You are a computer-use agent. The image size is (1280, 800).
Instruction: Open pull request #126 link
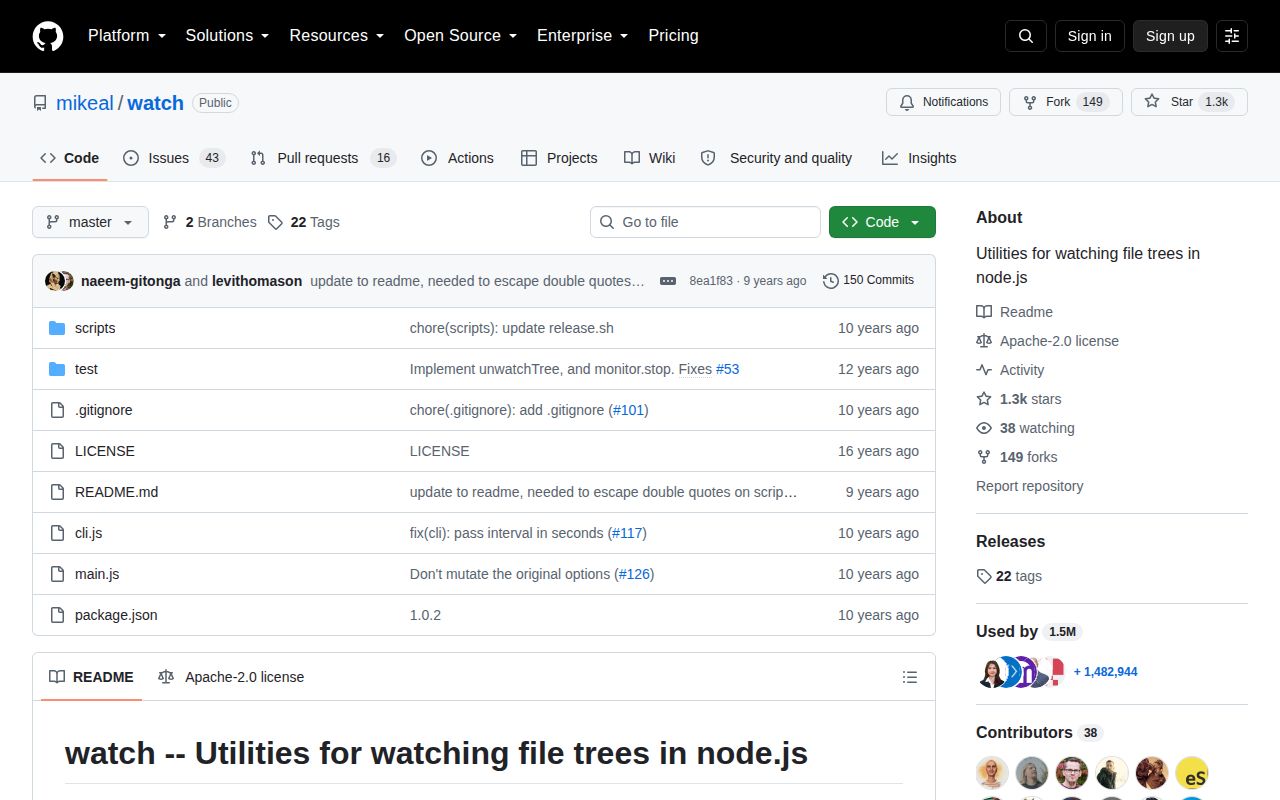pyautogui.click(x=634, y=574)
